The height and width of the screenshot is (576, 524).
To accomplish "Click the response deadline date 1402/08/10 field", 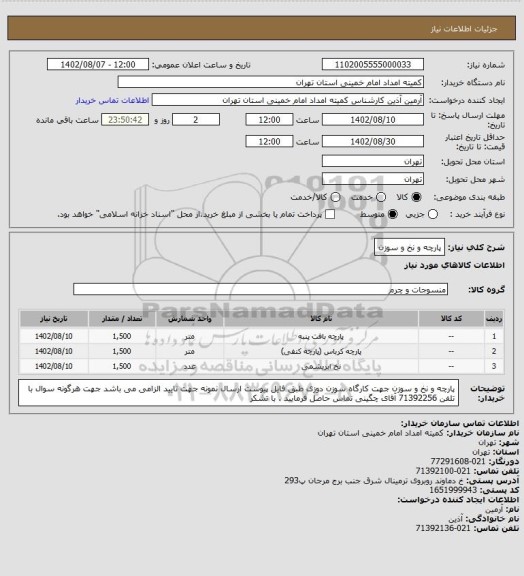I will (x=373, y=120).
